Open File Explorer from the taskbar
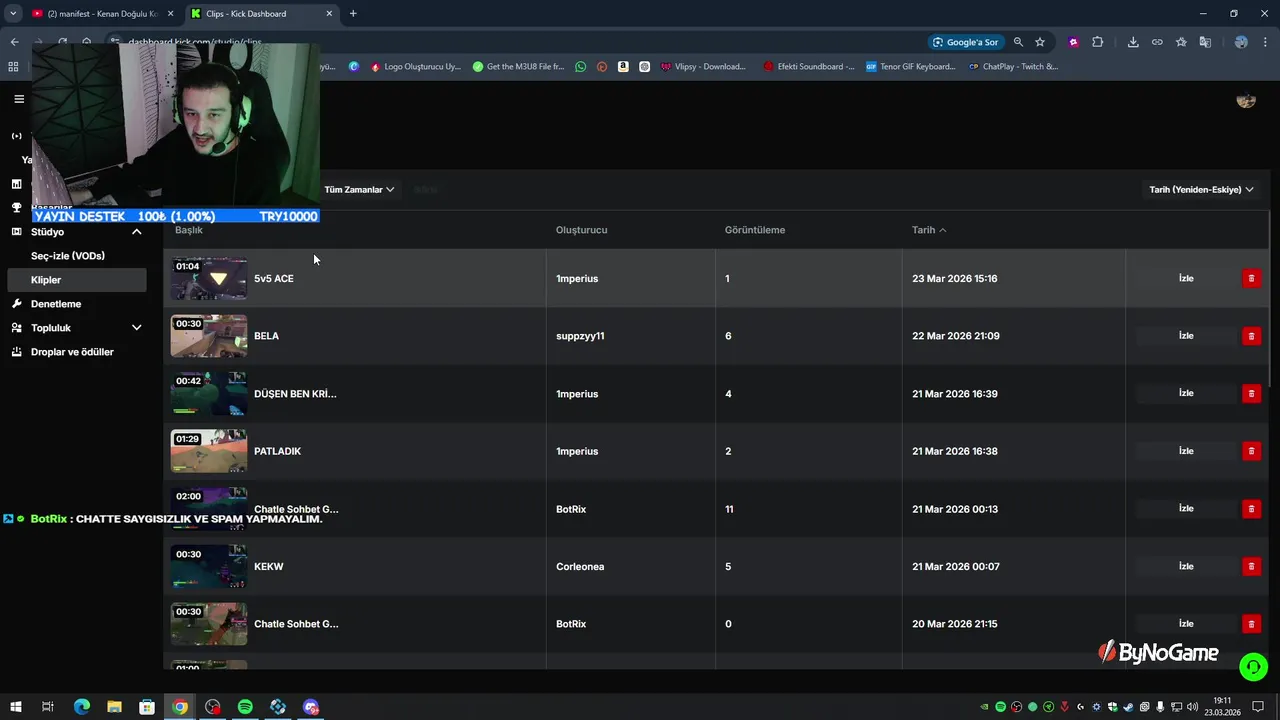The width and height of the screenshot is (1280, 720). [x=114, y=707]
